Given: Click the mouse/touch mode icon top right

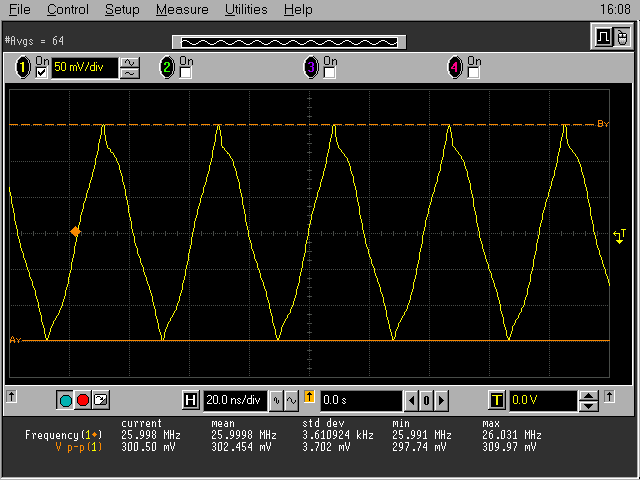Looking at the screenshot, I should (x=622, y=38).
